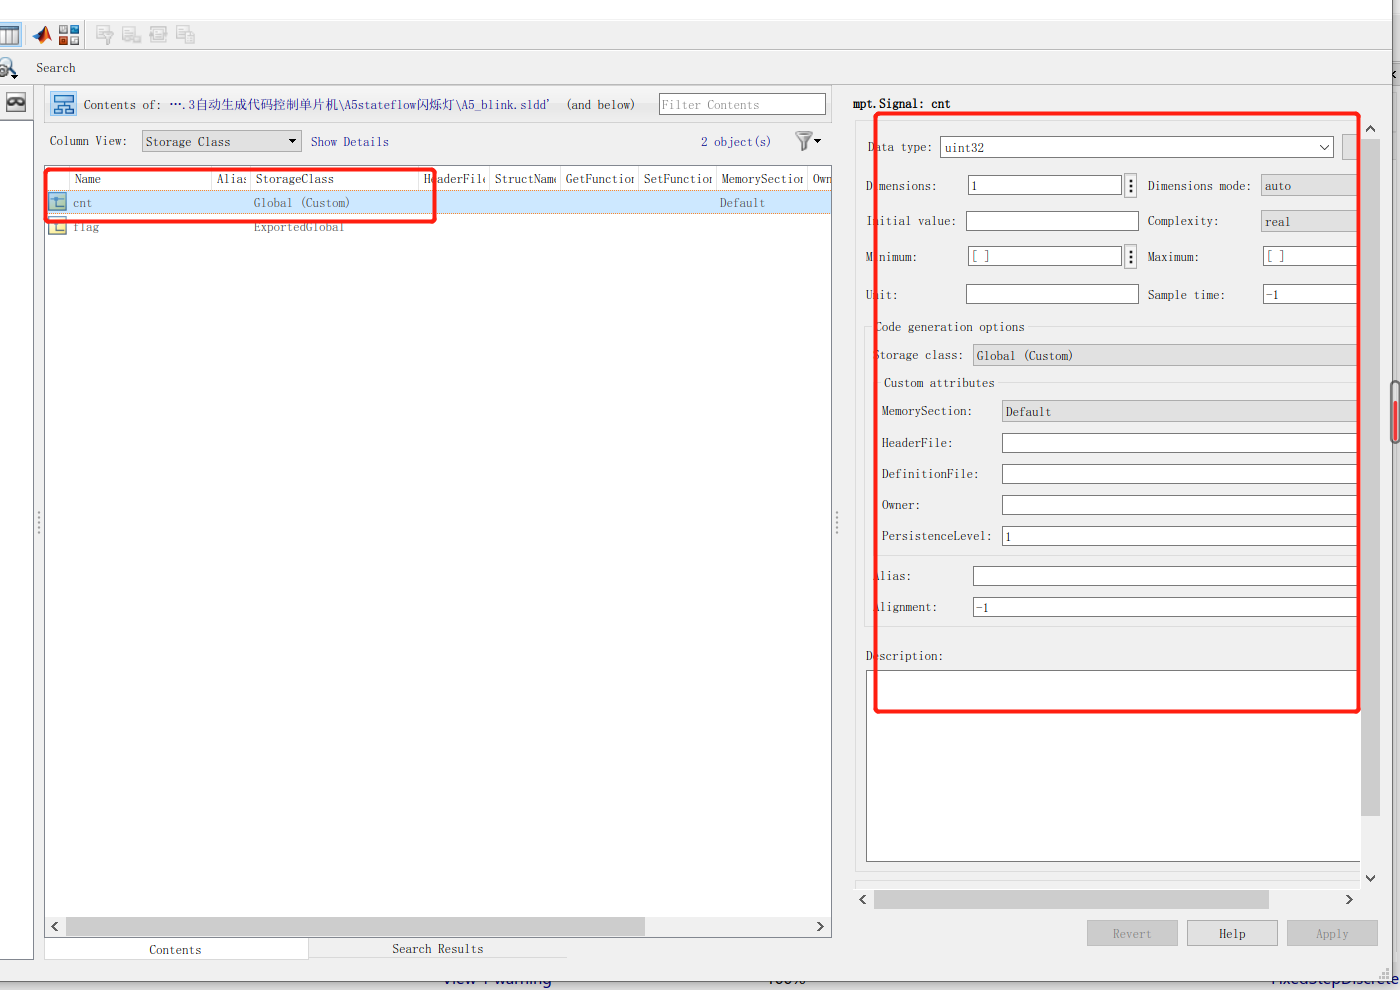Screen dimensions: 1400x990
Task: Toggle the masked subsystems mask icon
Action: [16, 103]
